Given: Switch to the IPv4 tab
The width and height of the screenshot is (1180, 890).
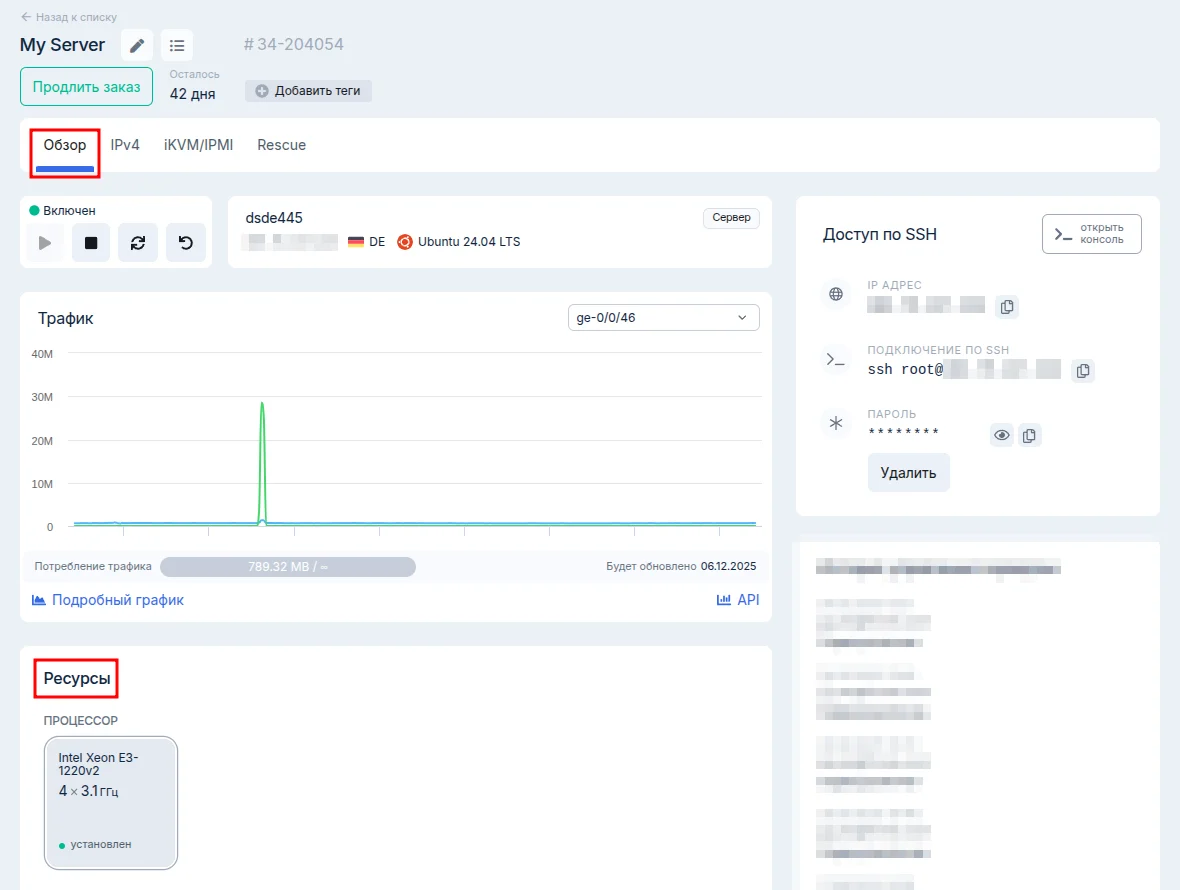Looking at the screenshot, I should (x=125, y=145).
